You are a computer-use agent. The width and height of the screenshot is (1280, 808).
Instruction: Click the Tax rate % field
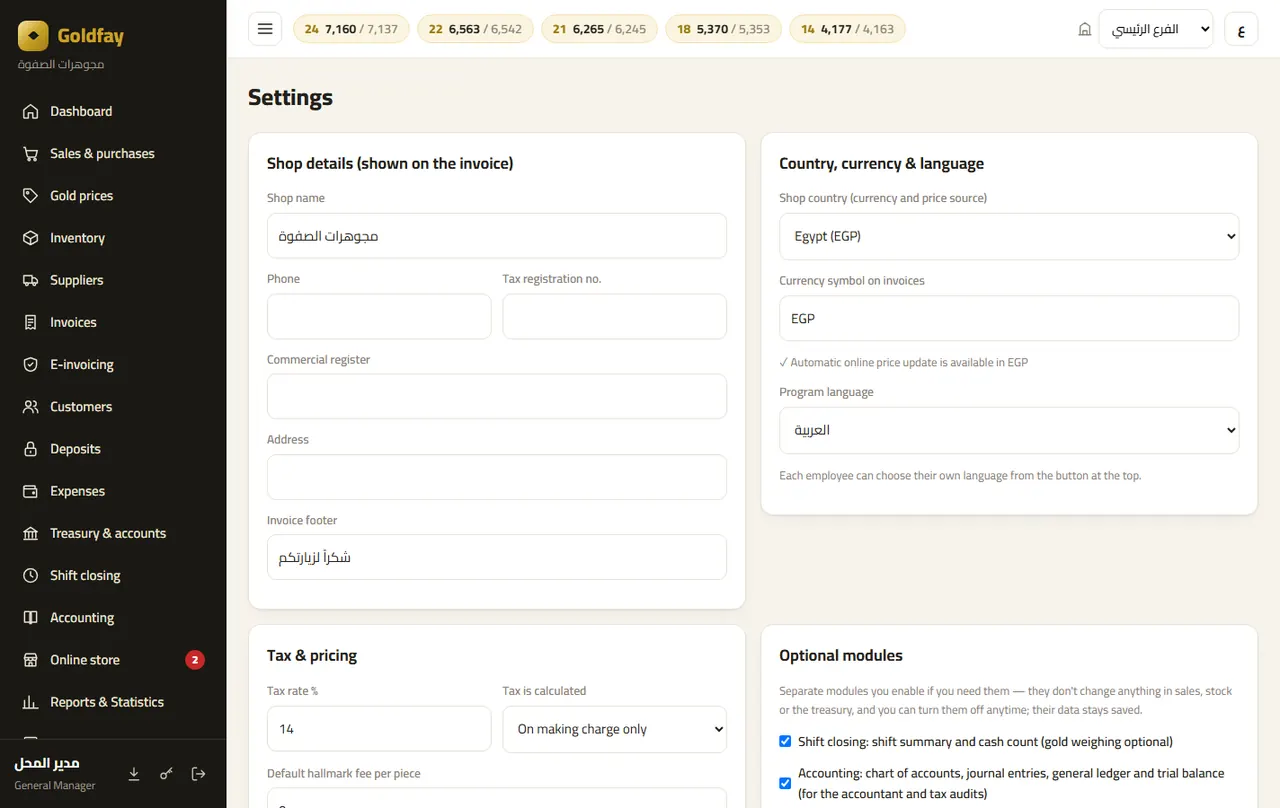(379, 729)
